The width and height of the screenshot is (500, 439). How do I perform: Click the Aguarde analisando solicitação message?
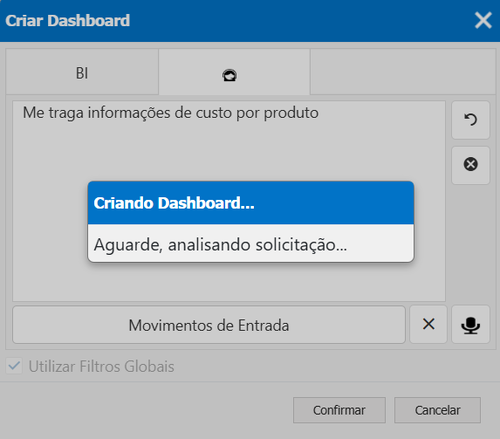[x=220, y=245]
